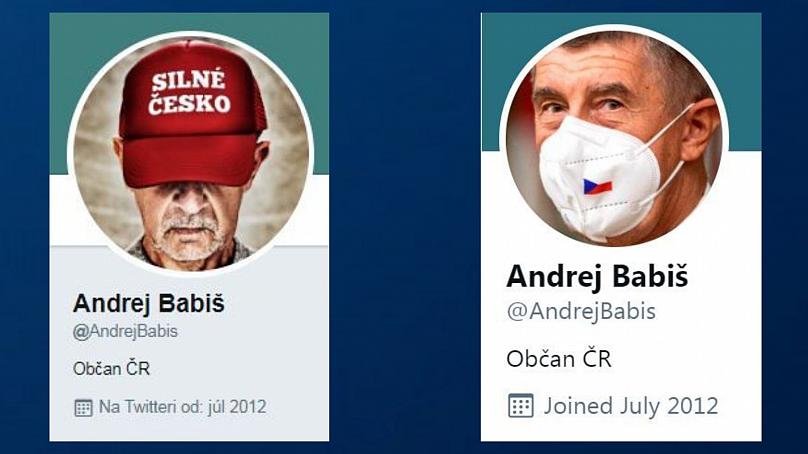Click the dark blue background between the cards

(x=405, y=227)
